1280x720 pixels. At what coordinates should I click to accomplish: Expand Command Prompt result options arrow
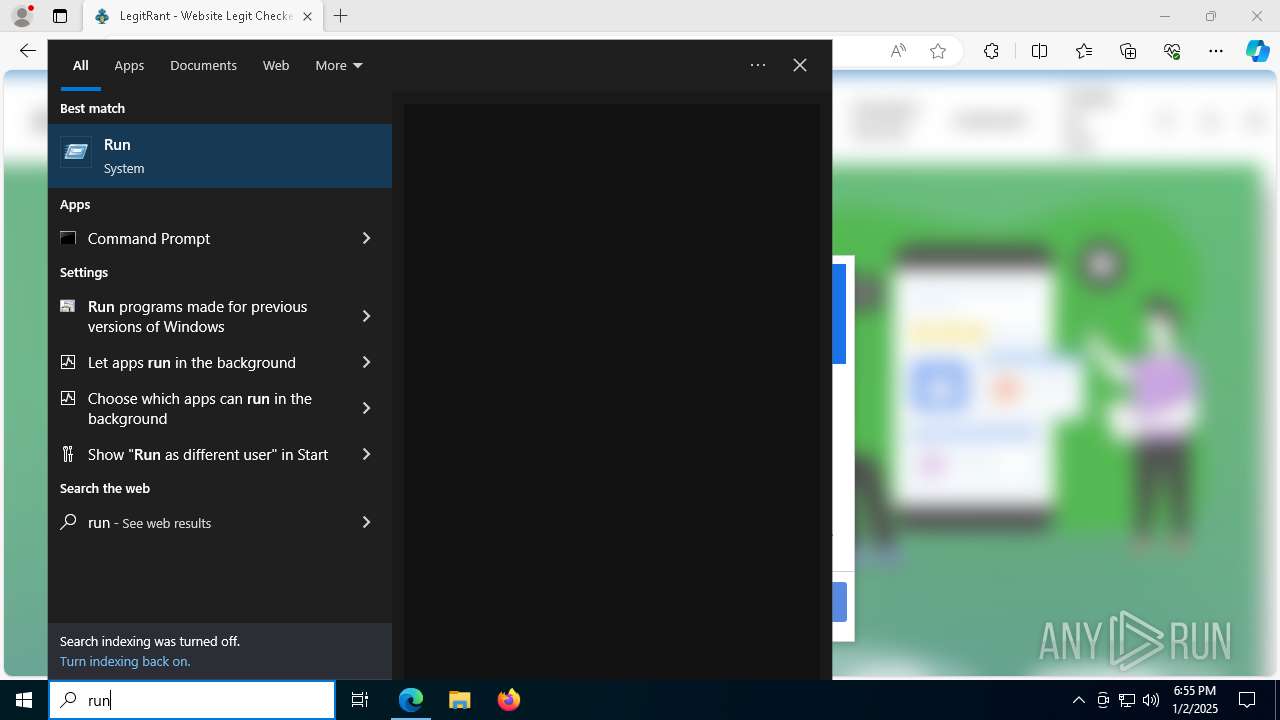coord(366,238)
